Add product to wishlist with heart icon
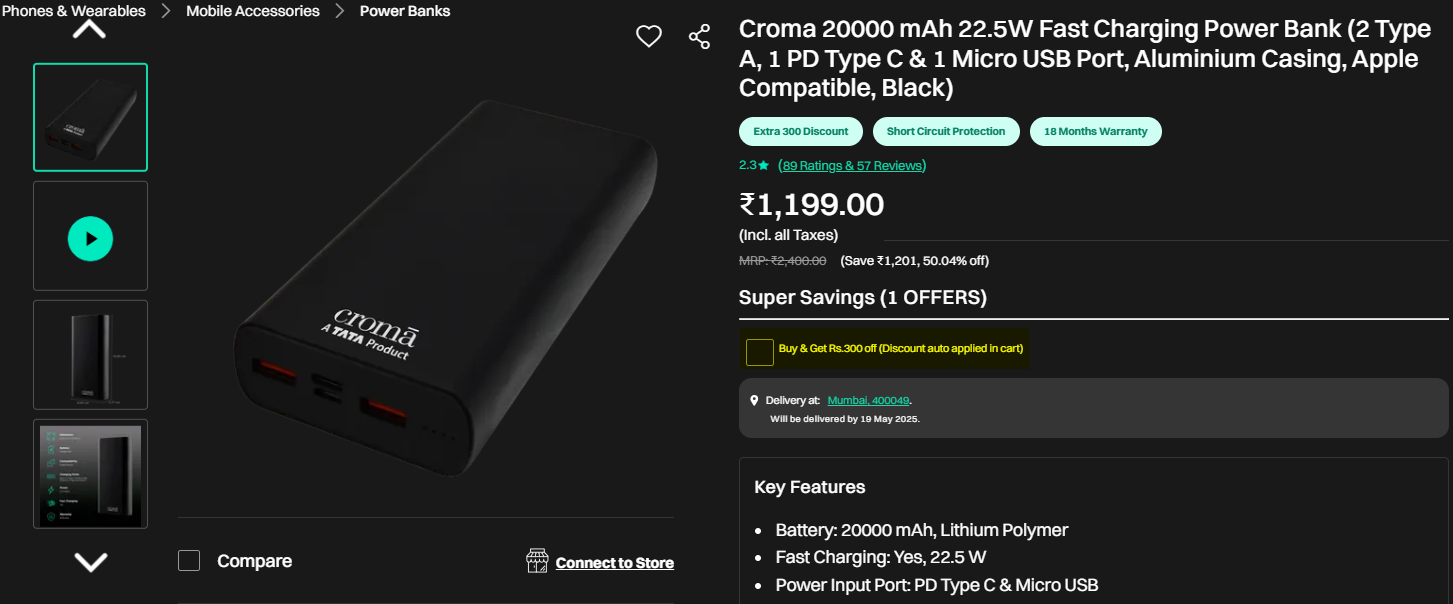 [649, 37]
